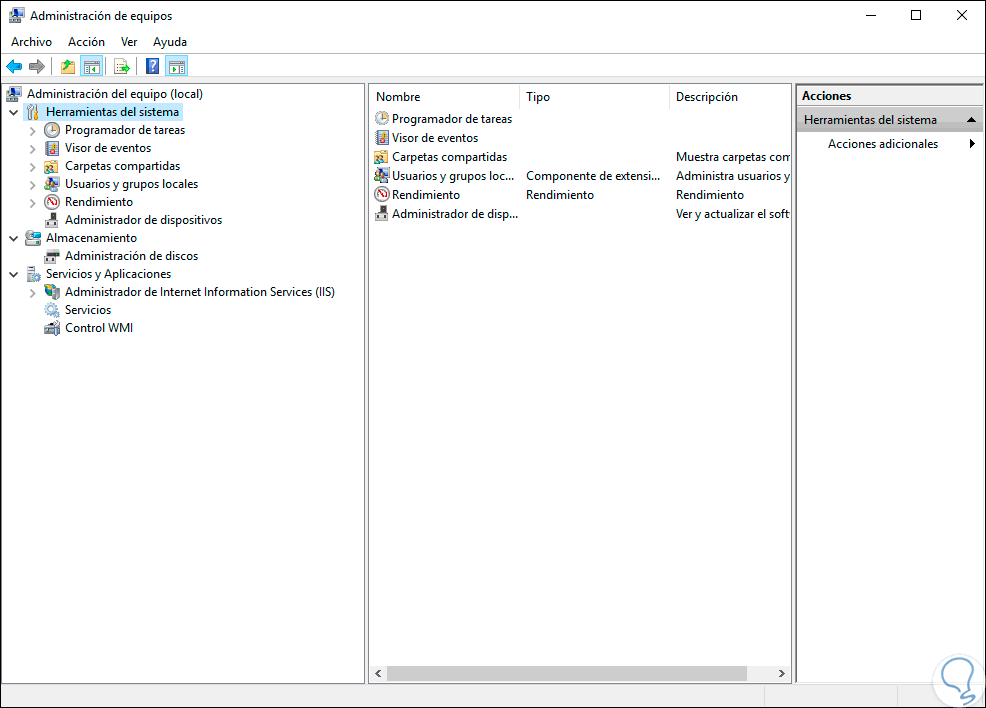Expand the Carpetas compartidas node
The height and width of the screenshot is (708, 986).
pos(33,167)
